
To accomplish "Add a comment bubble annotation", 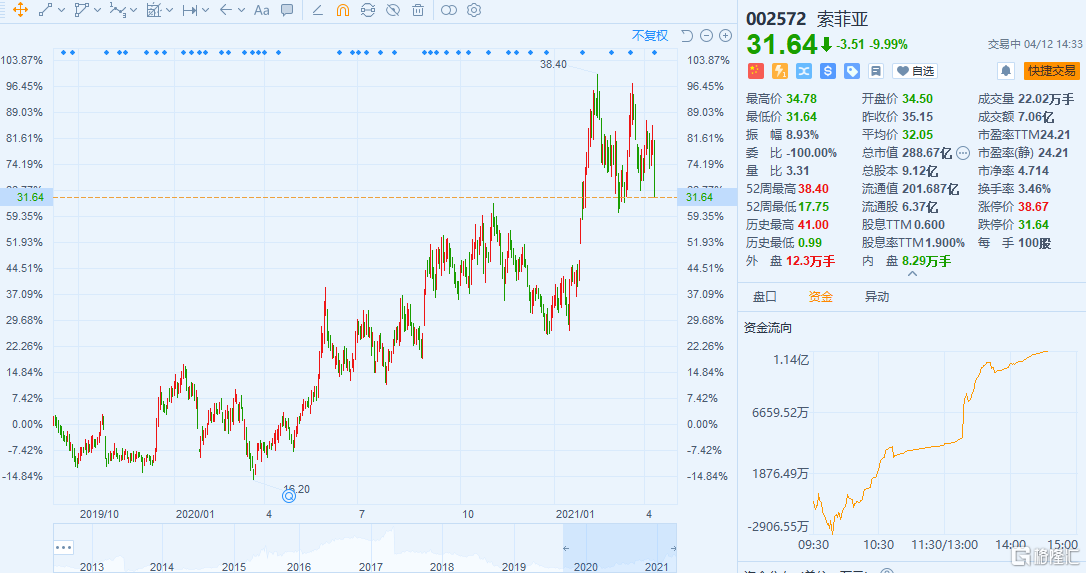I will point(287,10).
